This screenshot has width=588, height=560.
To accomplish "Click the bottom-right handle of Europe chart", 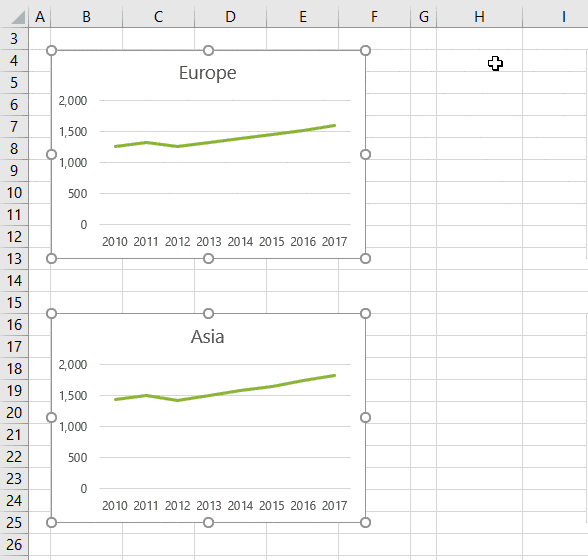I will (x=365, y=258).
